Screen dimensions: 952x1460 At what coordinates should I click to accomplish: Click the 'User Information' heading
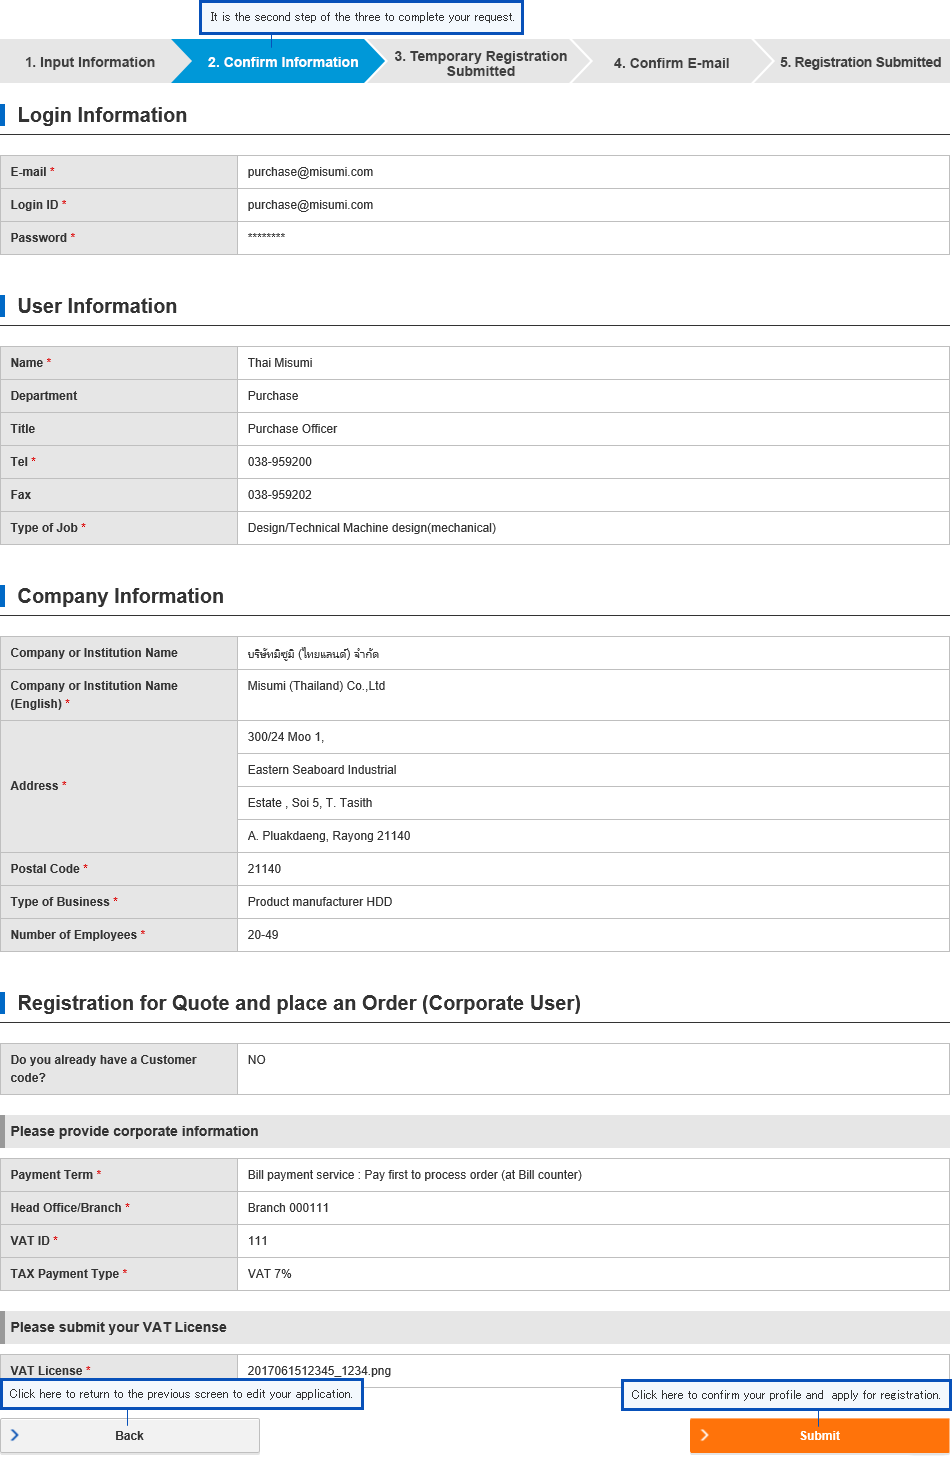point(97,306)
